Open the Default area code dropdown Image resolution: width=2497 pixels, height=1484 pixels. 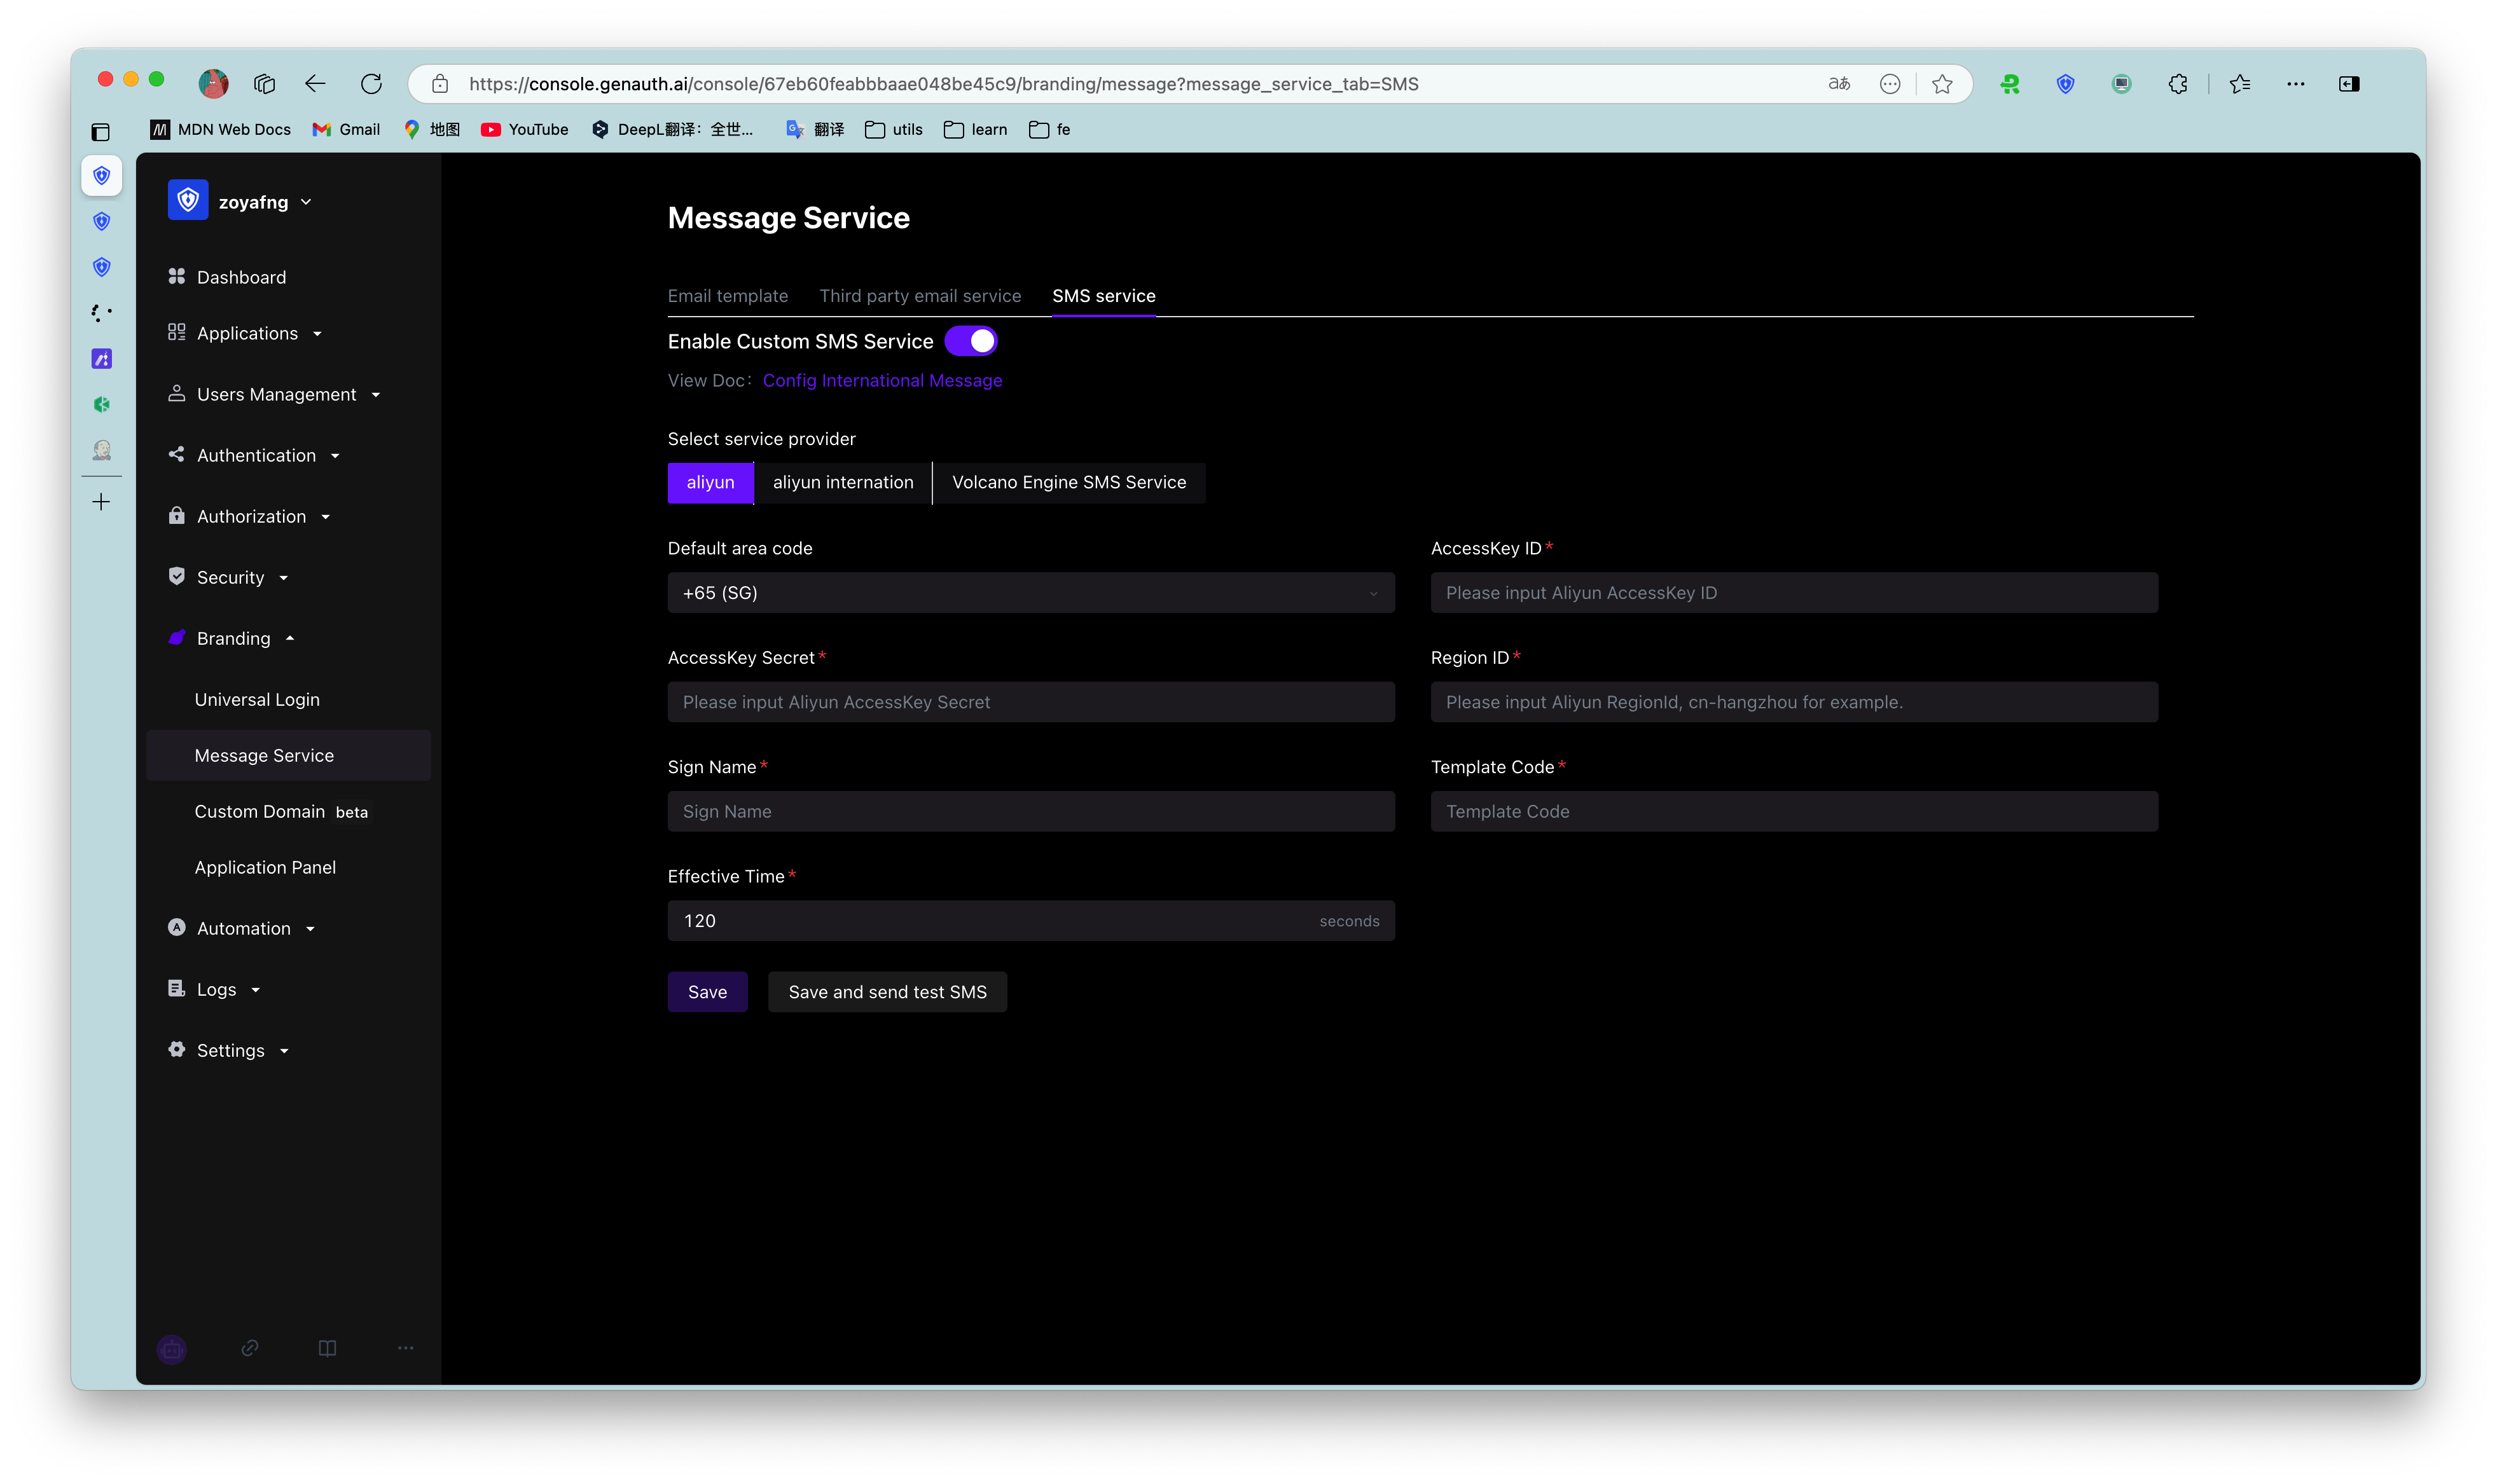point(1030,593)
